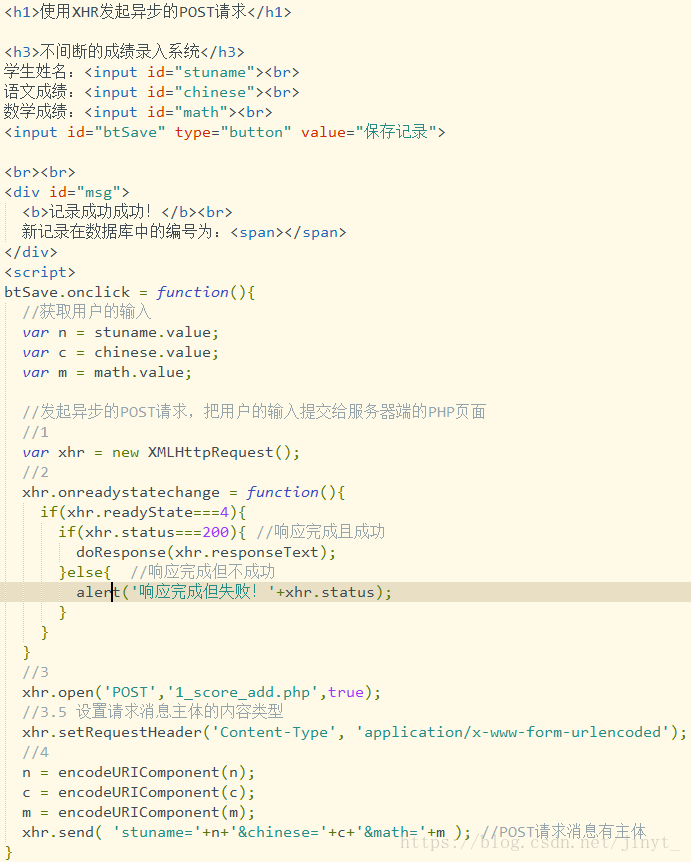Click the h3 line '不间断的成绩录入系统'
This screenshot has width=691, height=862.
124,52
